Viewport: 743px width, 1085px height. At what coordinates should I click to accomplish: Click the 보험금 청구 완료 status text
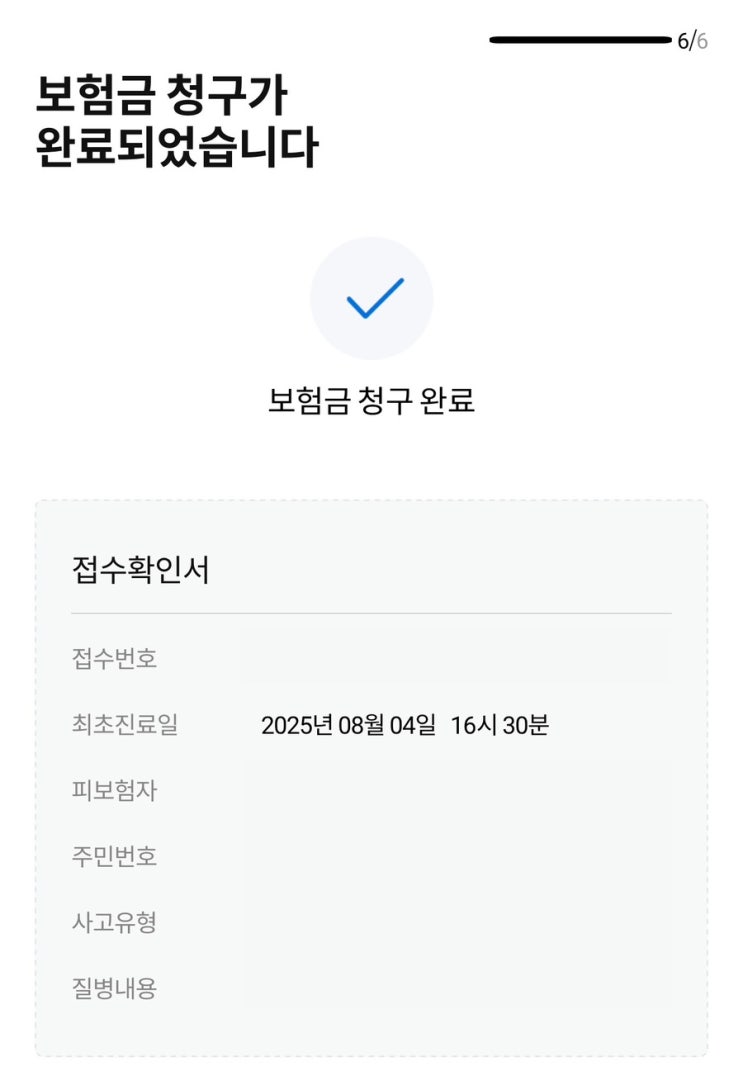[372, 401]
